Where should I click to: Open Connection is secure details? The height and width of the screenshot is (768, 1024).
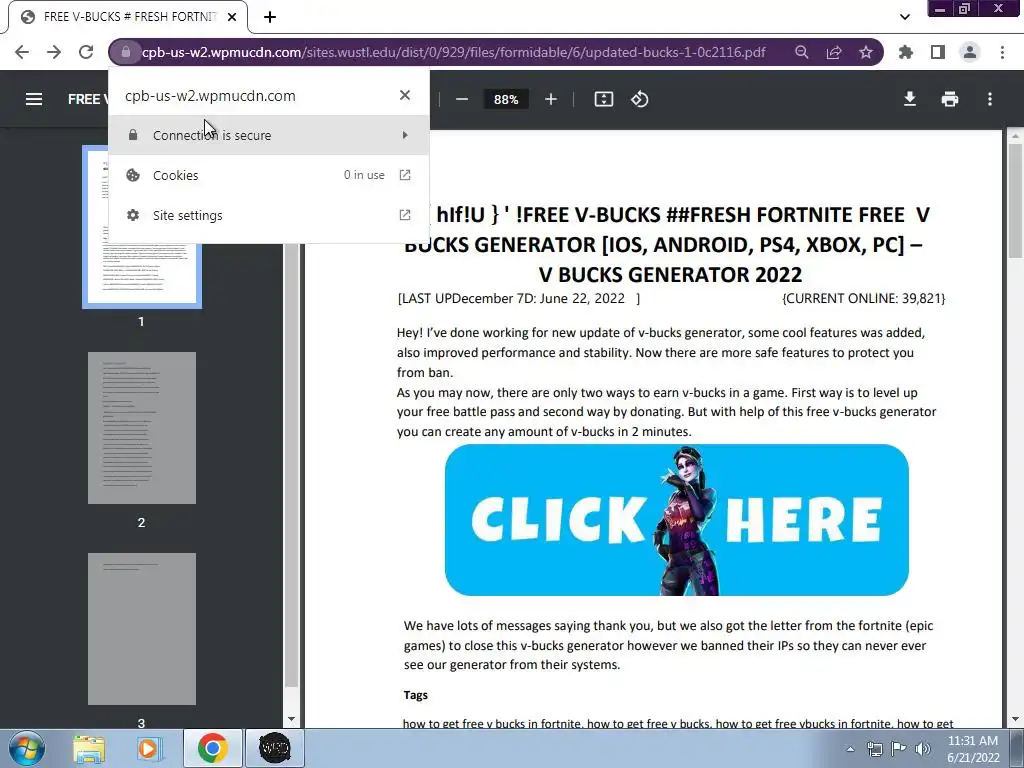pos(268,135)
